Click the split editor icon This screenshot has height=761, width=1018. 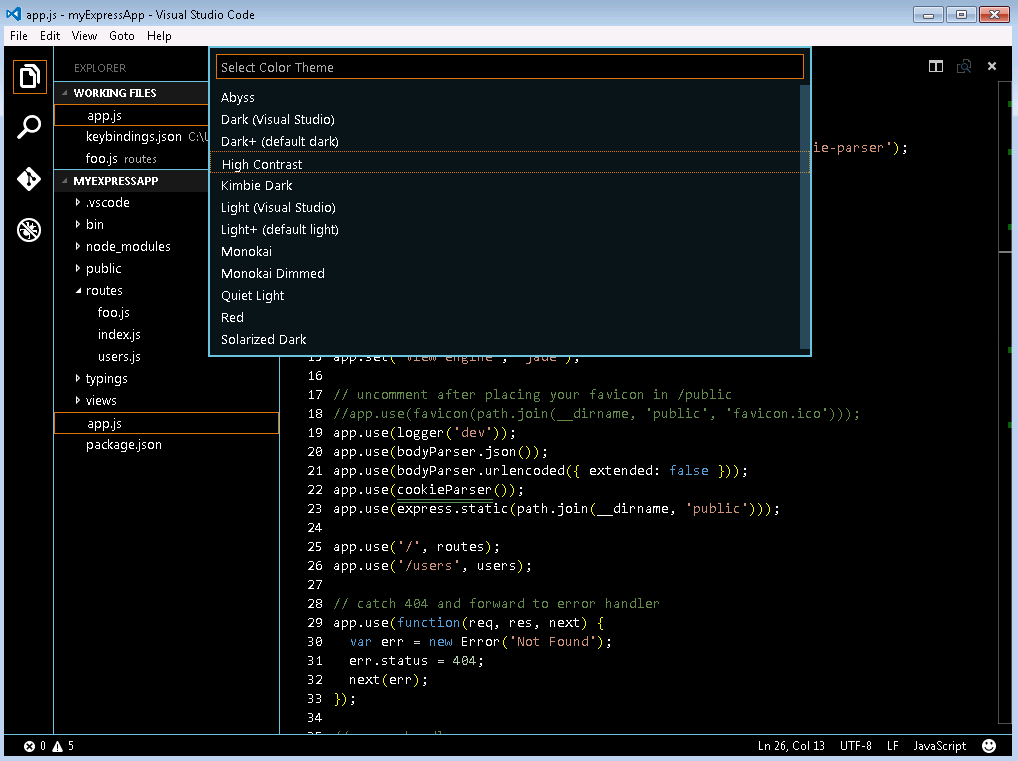click(x=935, y=66)
